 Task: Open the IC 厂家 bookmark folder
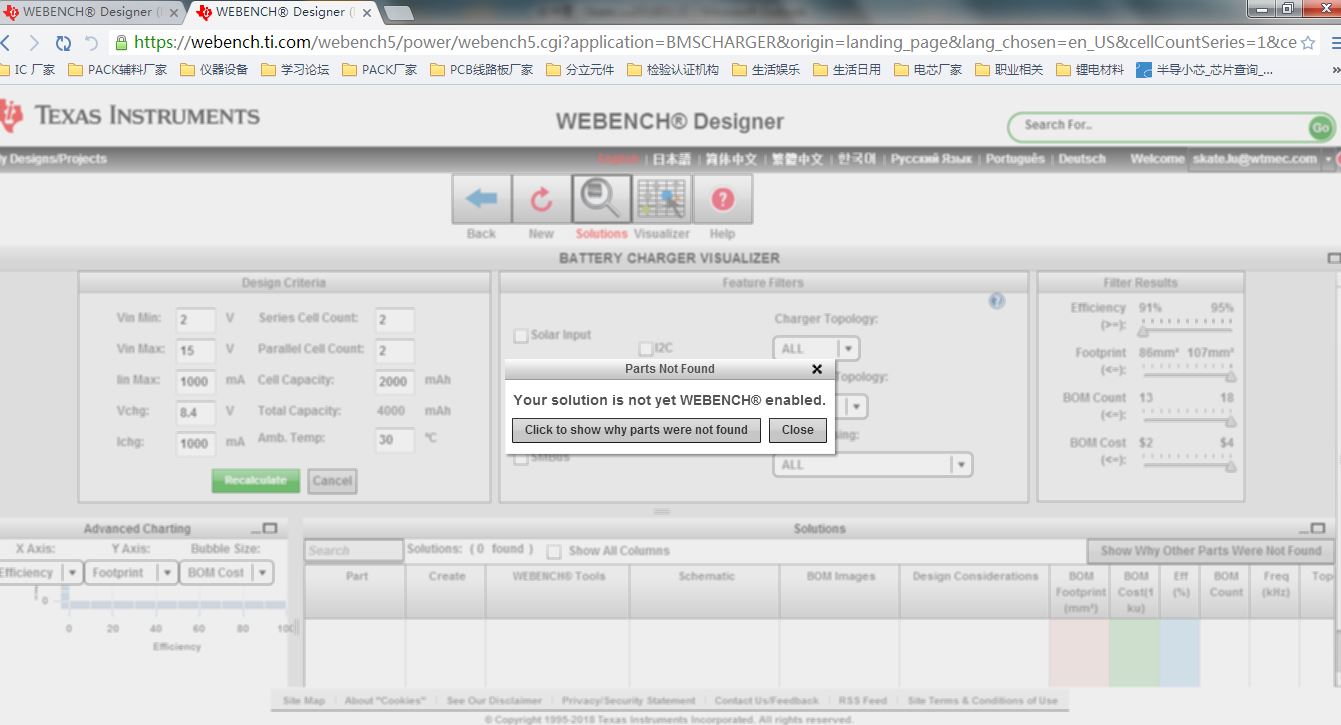27,70
